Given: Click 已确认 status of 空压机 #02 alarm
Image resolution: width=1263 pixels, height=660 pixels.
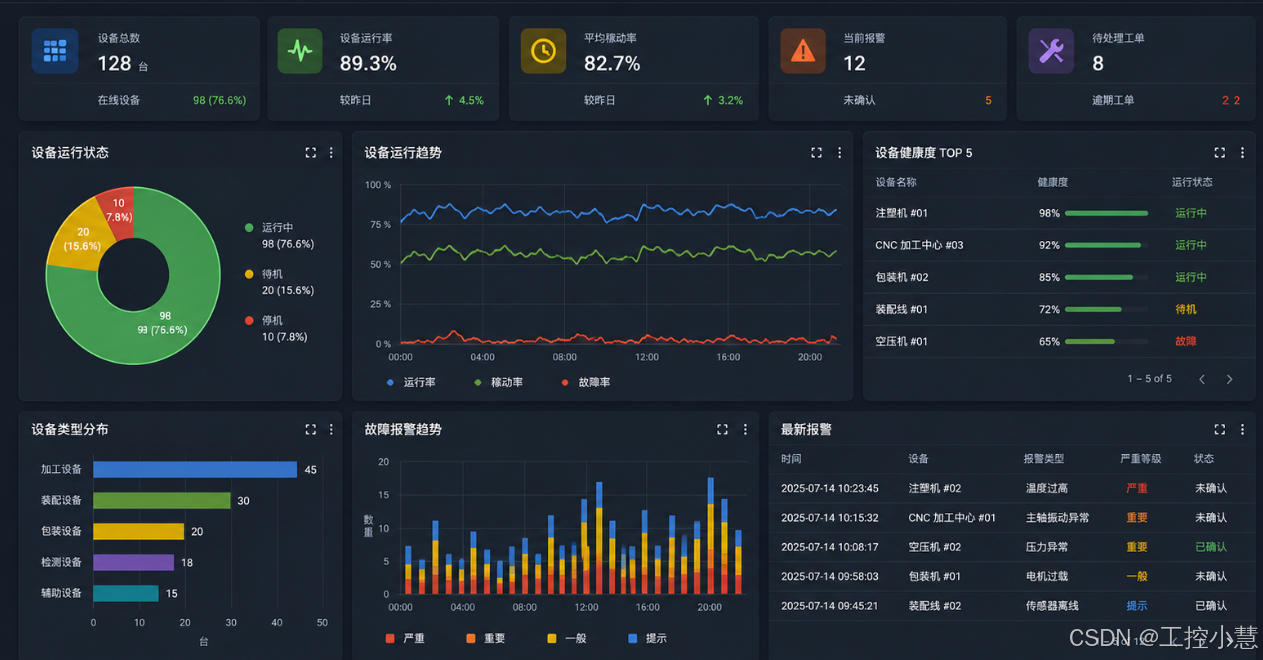Looking at the screenshot, I should (1210, 547).
